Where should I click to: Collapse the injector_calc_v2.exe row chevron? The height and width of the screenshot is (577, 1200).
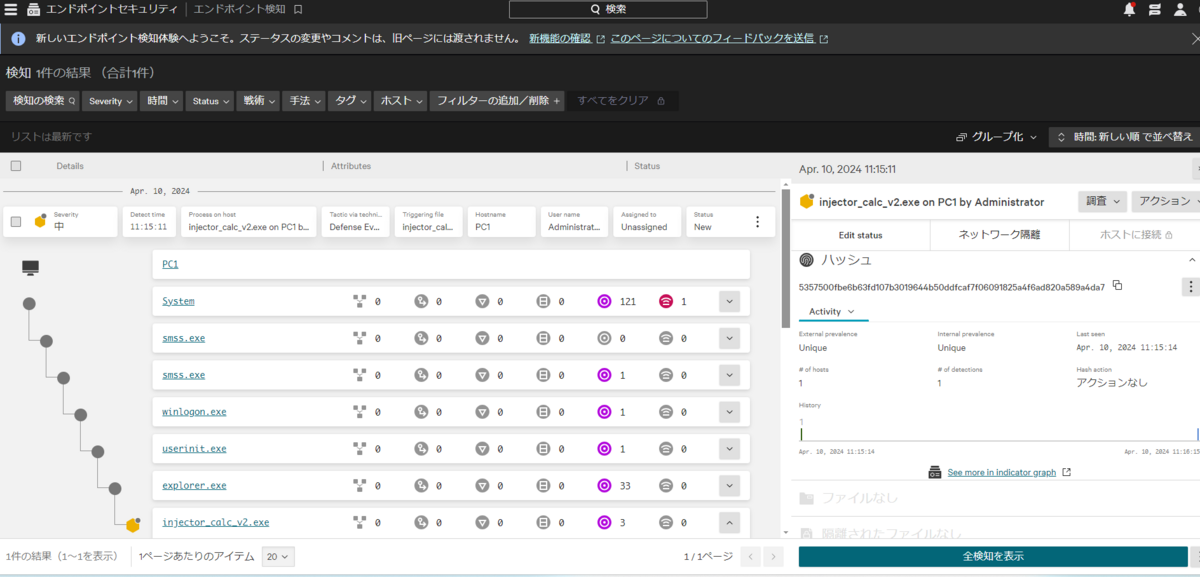(x=729, y=522)
